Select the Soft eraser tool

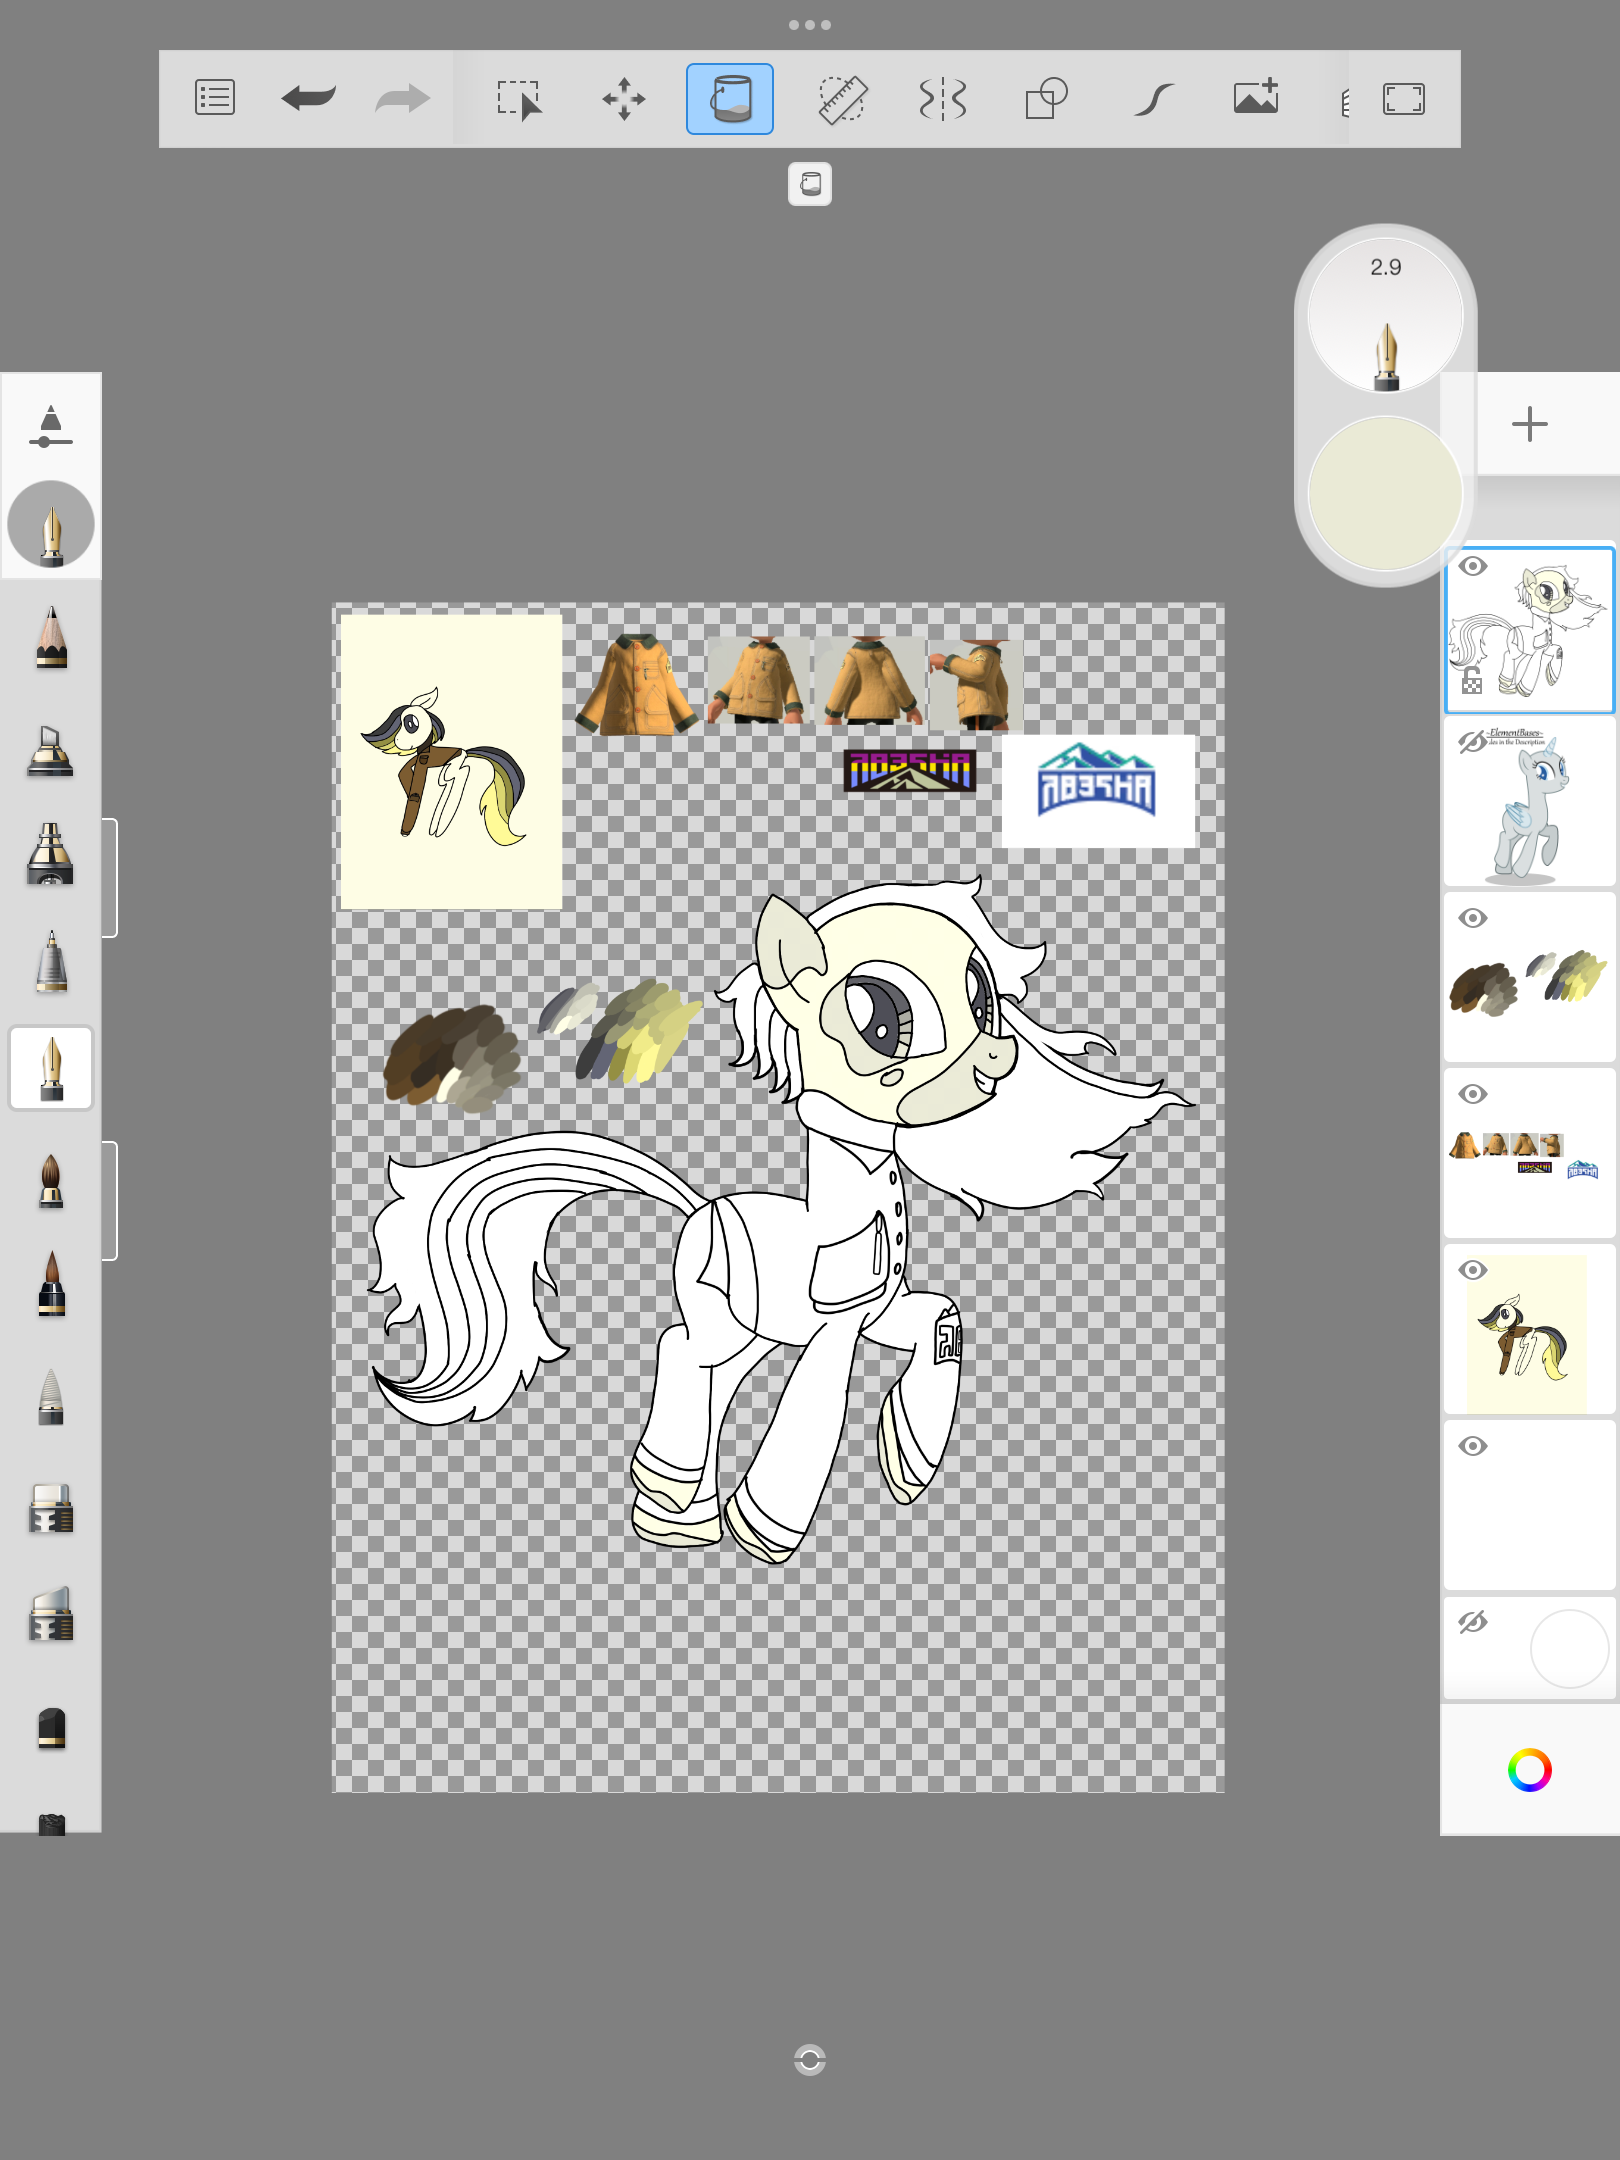click(x=51, y=1613)
